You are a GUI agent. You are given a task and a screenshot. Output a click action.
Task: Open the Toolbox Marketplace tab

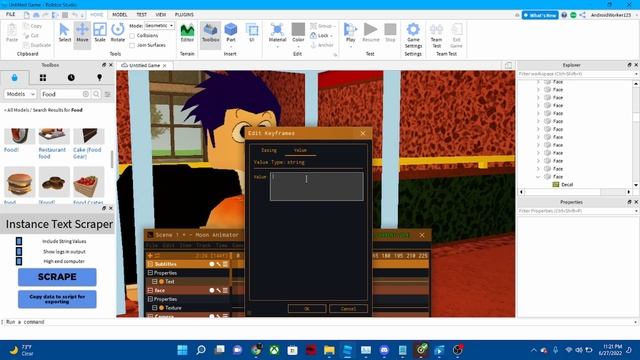(15, 78)
